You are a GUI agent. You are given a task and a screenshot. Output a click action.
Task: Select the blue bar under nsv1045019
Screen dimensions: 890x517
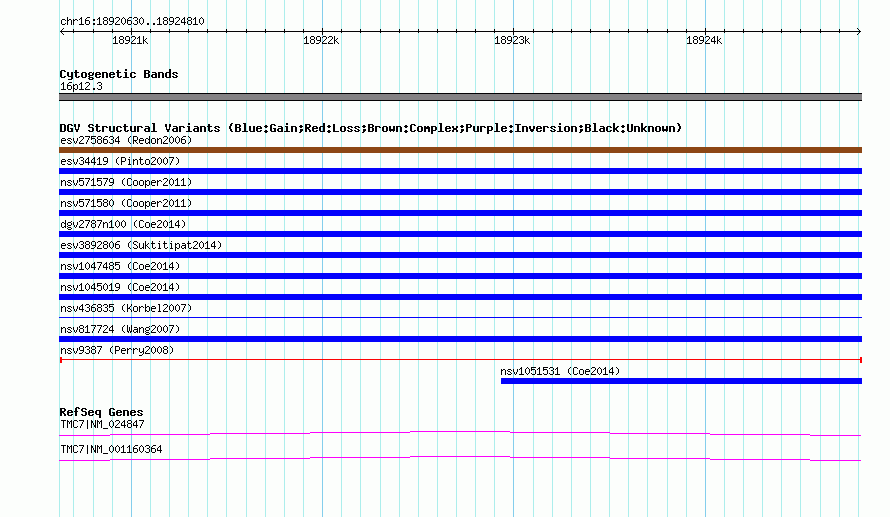[x=460, y=297]
